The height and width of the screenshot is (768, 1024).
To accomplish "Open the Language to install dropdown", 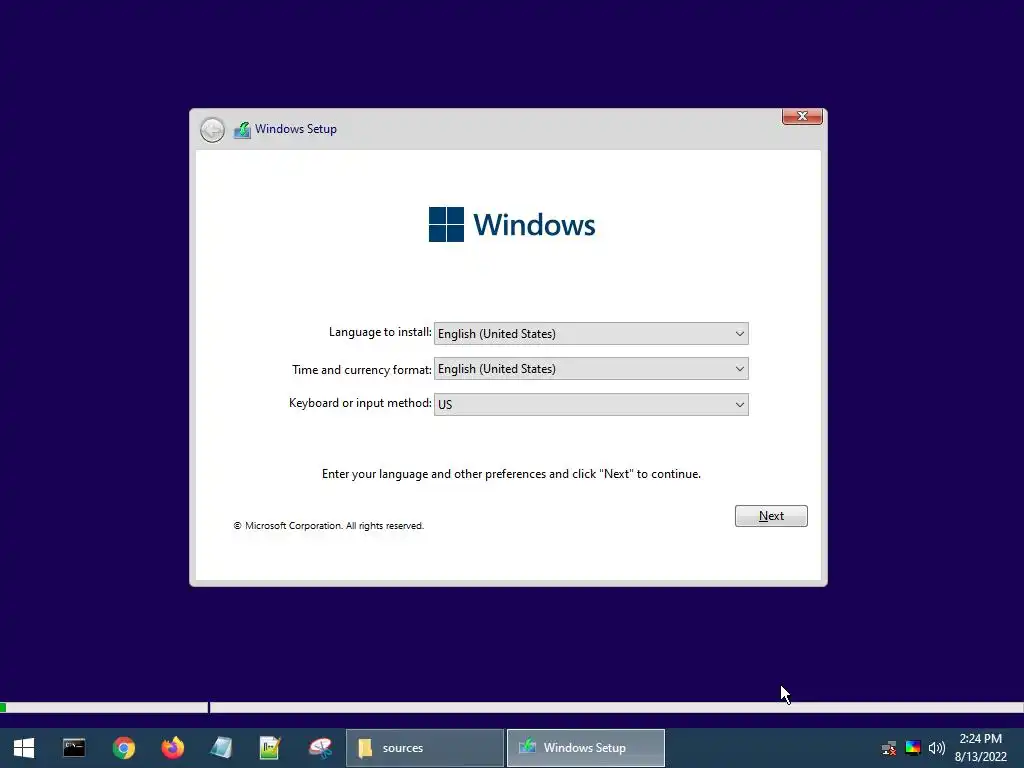I will 591,334.
